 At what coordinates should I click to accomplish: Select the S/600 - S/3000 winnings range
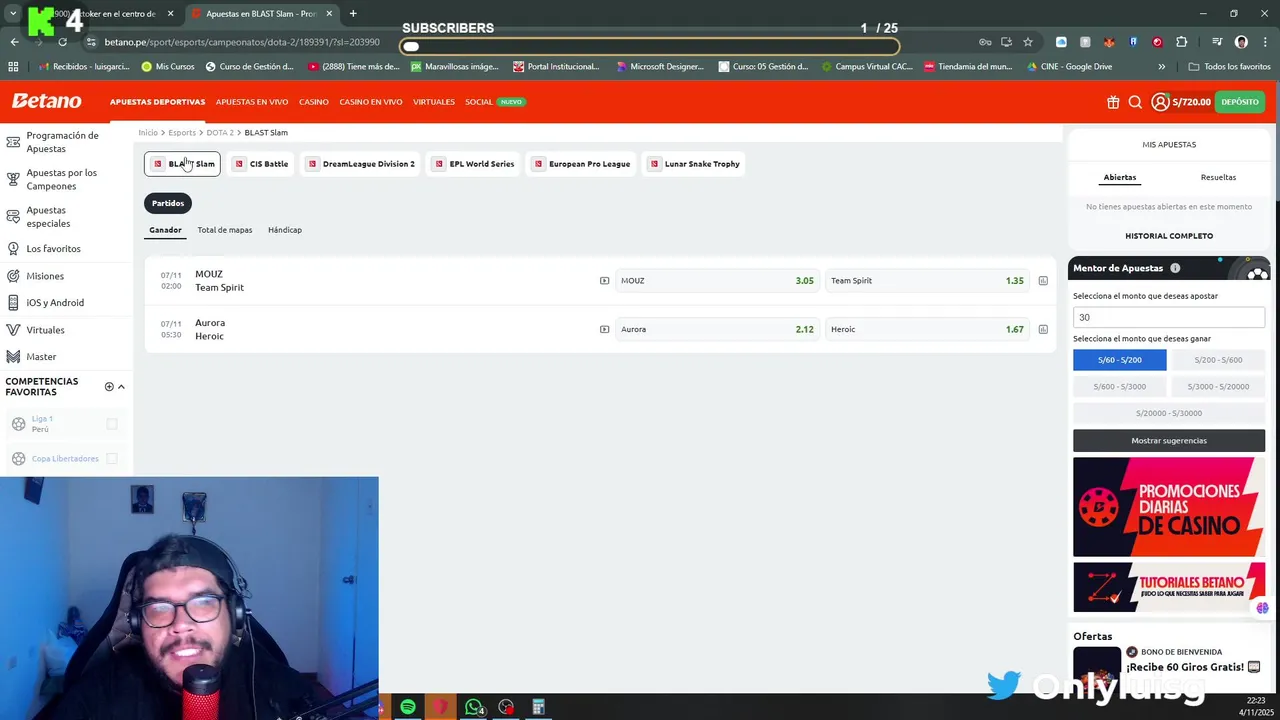pos(1119,386)
